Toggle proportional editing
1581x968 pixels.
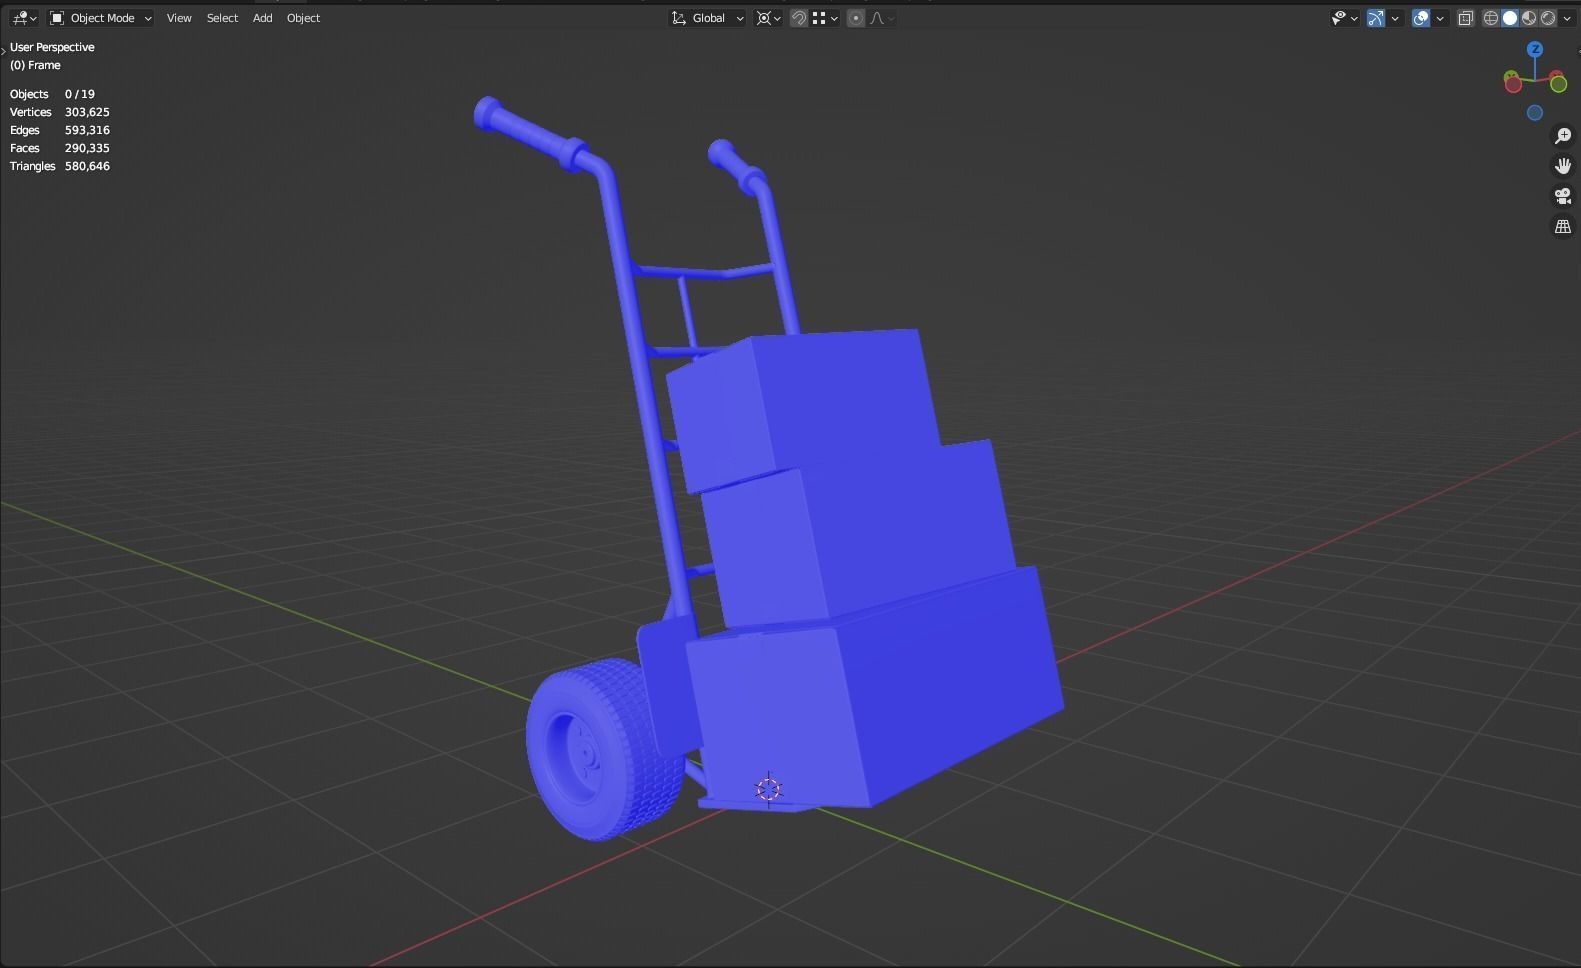(856, 18)
